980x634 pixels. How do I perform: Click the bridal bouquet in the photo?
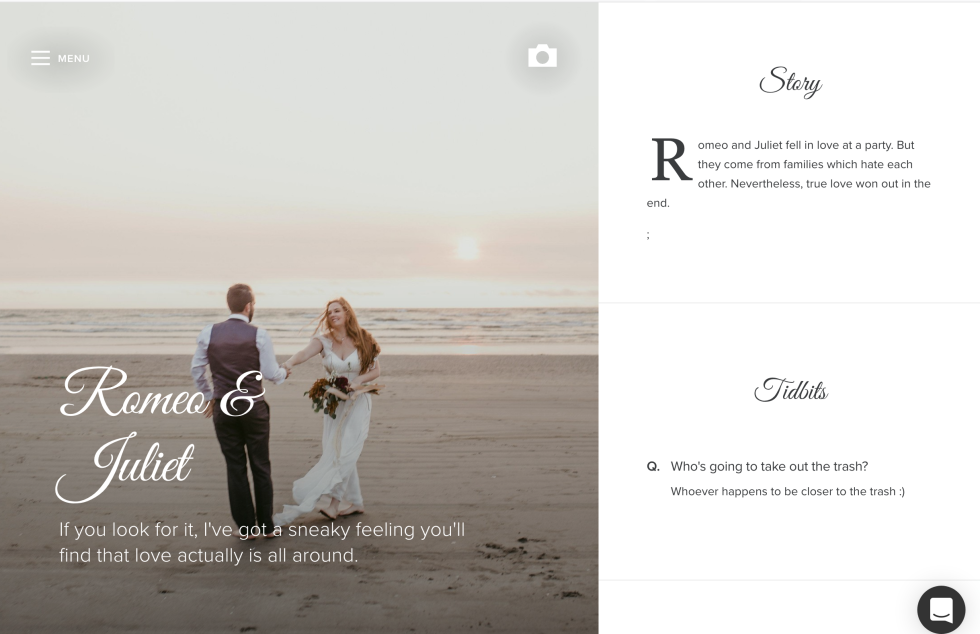pyautogui.click(x=329, y=393)
